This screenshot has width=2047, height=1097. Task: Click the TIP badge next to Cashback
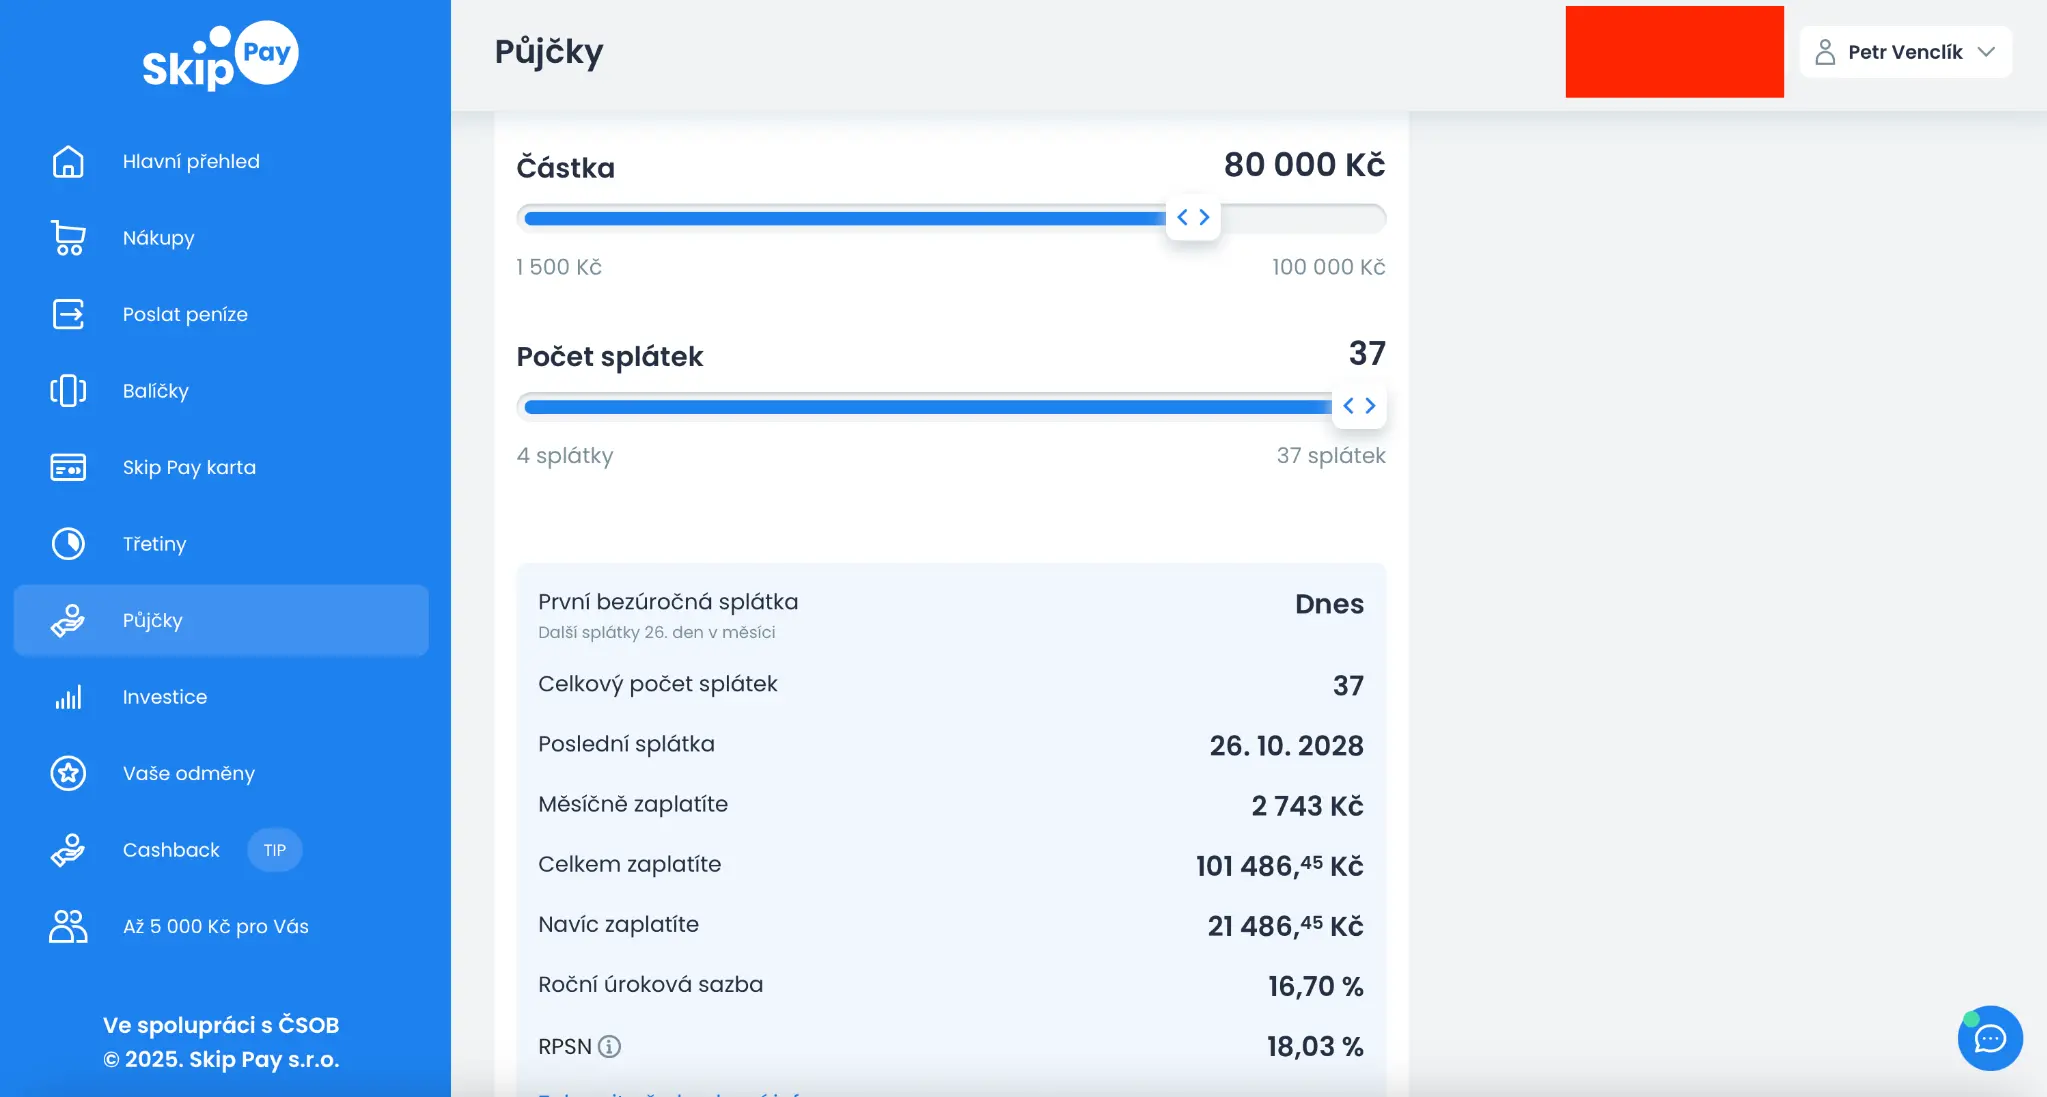(x=275, y=850)
